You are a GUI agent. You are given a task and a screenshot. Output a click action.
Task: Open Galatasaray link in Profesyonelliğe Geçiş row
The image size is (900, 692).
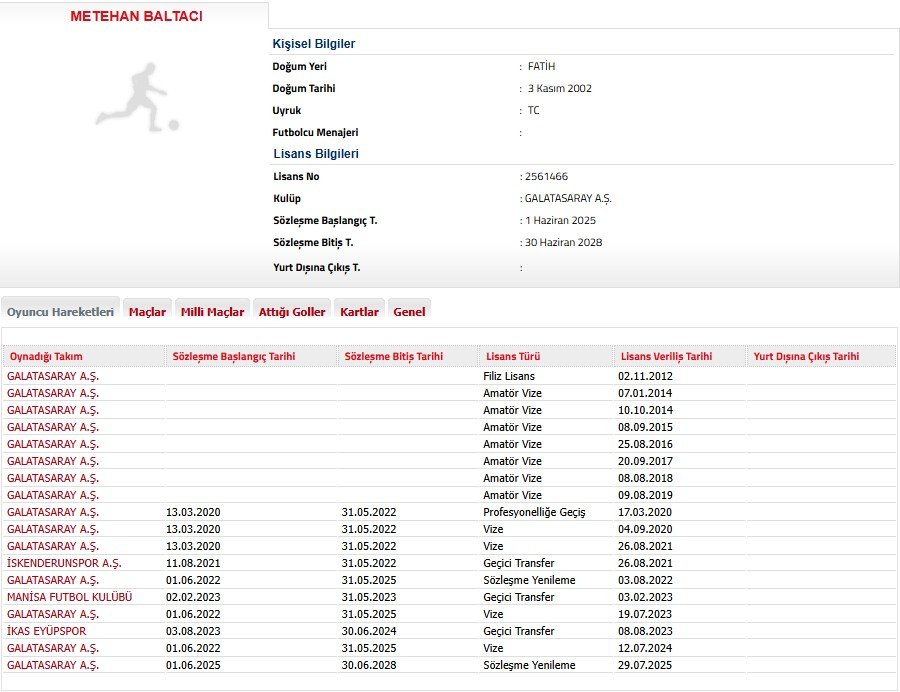coord(53,512)
